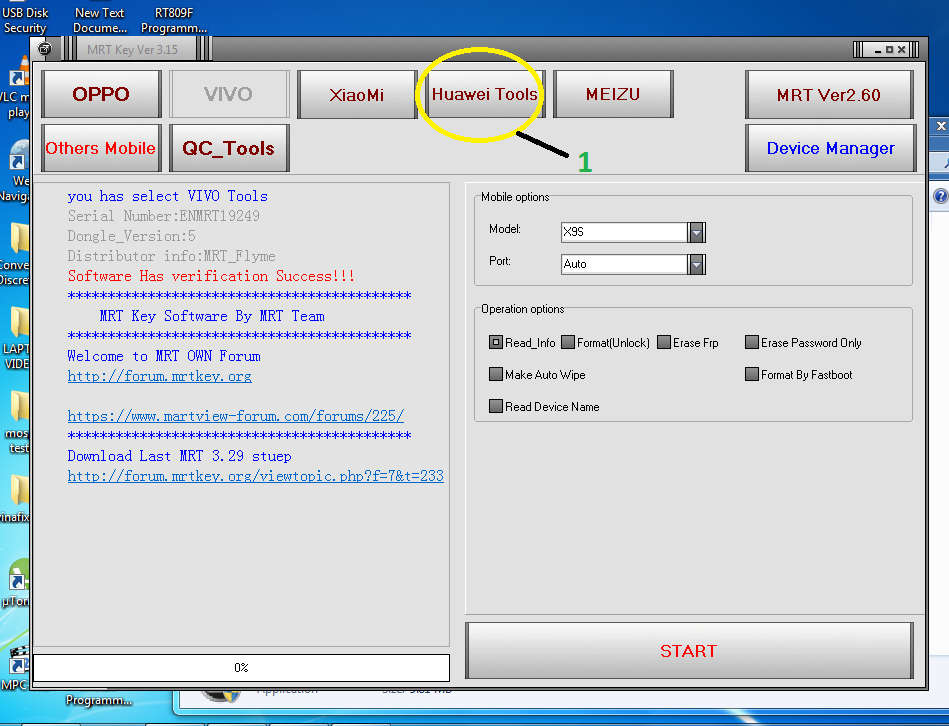Viewport: 949px width, 726px height.
Task: Close the MRT Key window
Action: point(901,50)
